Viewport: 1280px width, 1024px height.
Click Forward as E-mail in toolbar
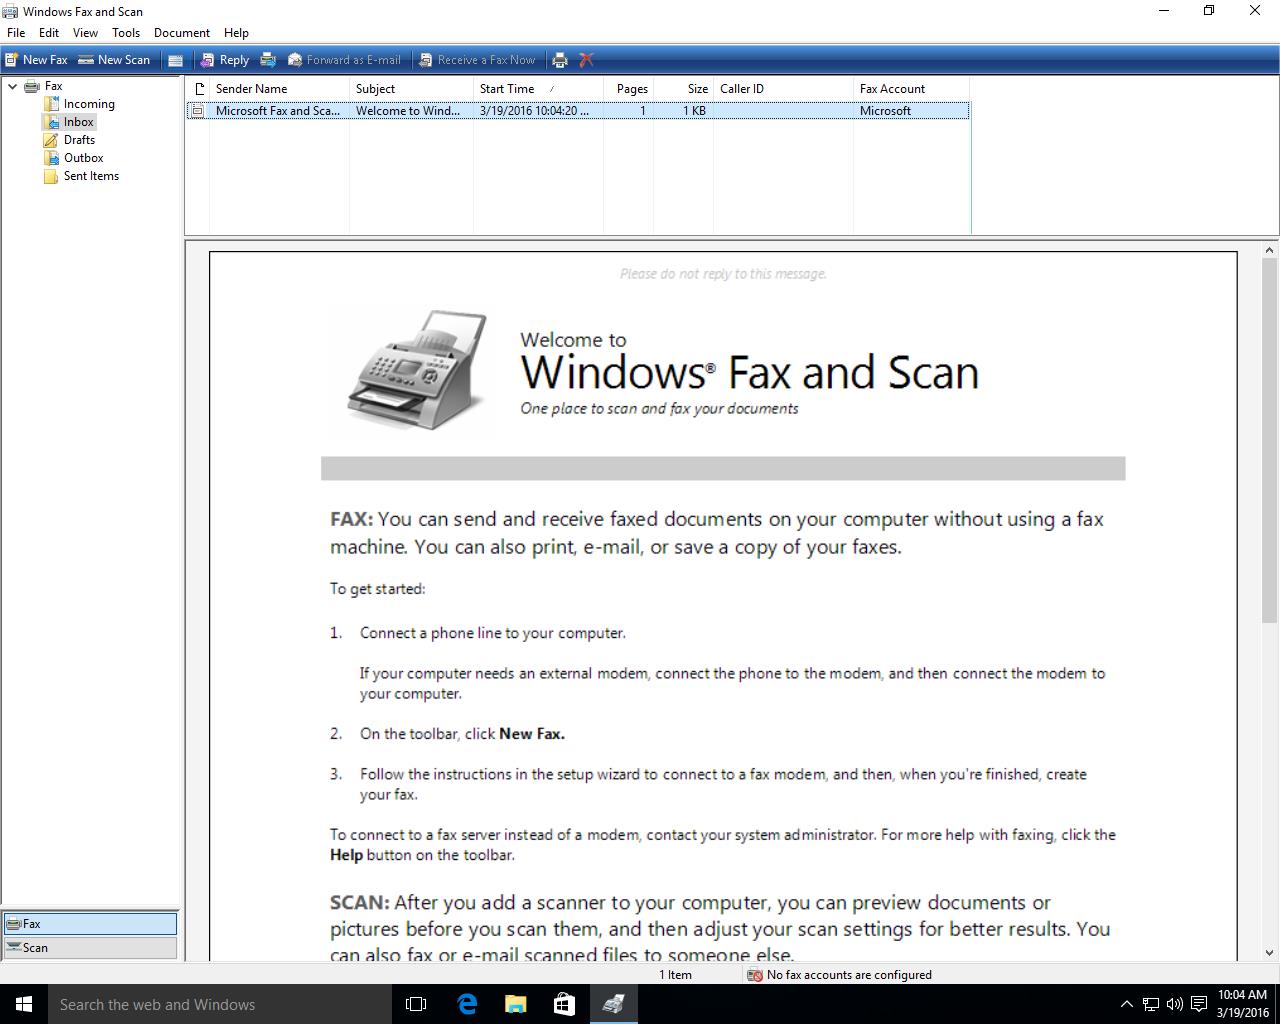pyautogui.click(x=344, y=60)
